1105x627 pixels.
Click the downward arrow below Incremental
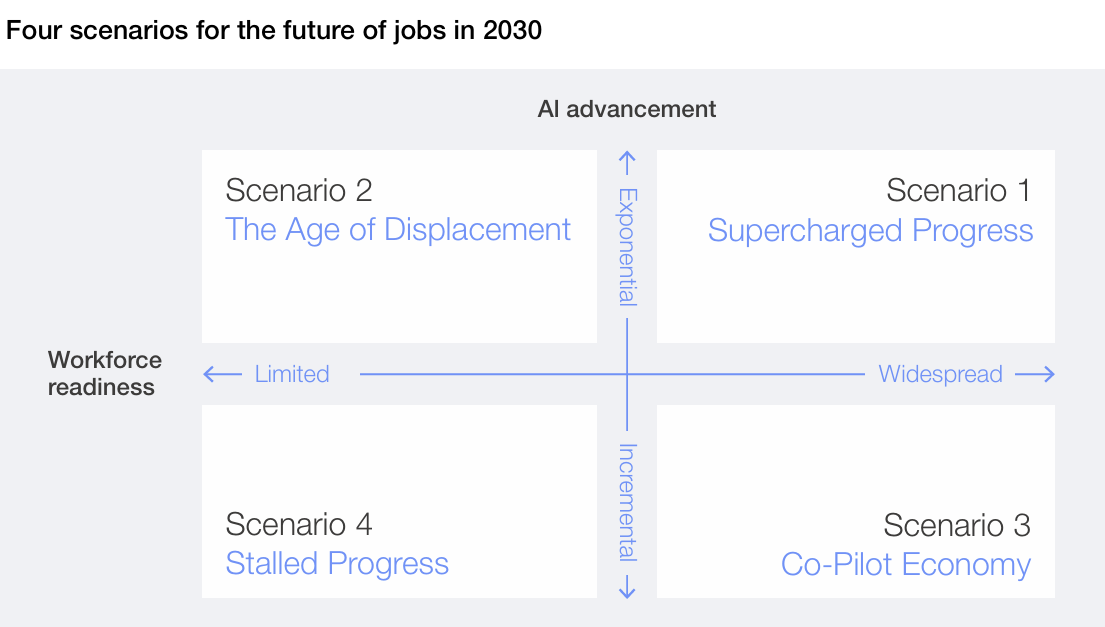tap(627, 586)
